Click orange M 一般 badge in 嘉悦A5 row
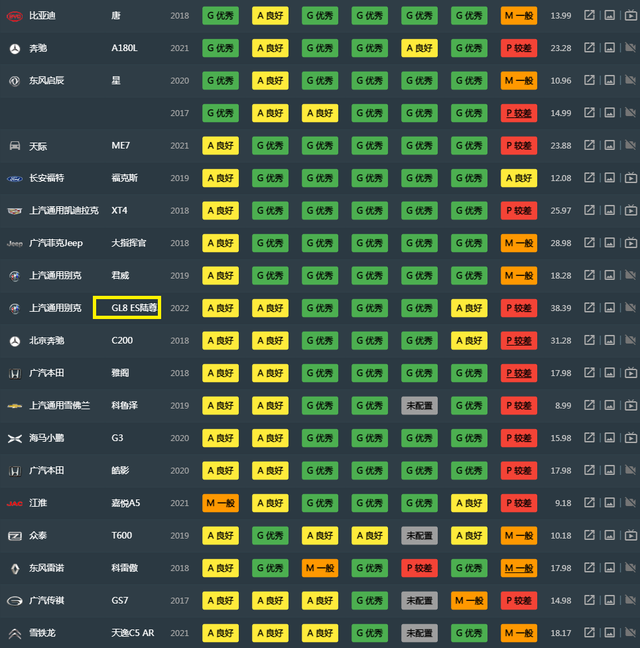This screenshot has height=648, width=640. 220,503
